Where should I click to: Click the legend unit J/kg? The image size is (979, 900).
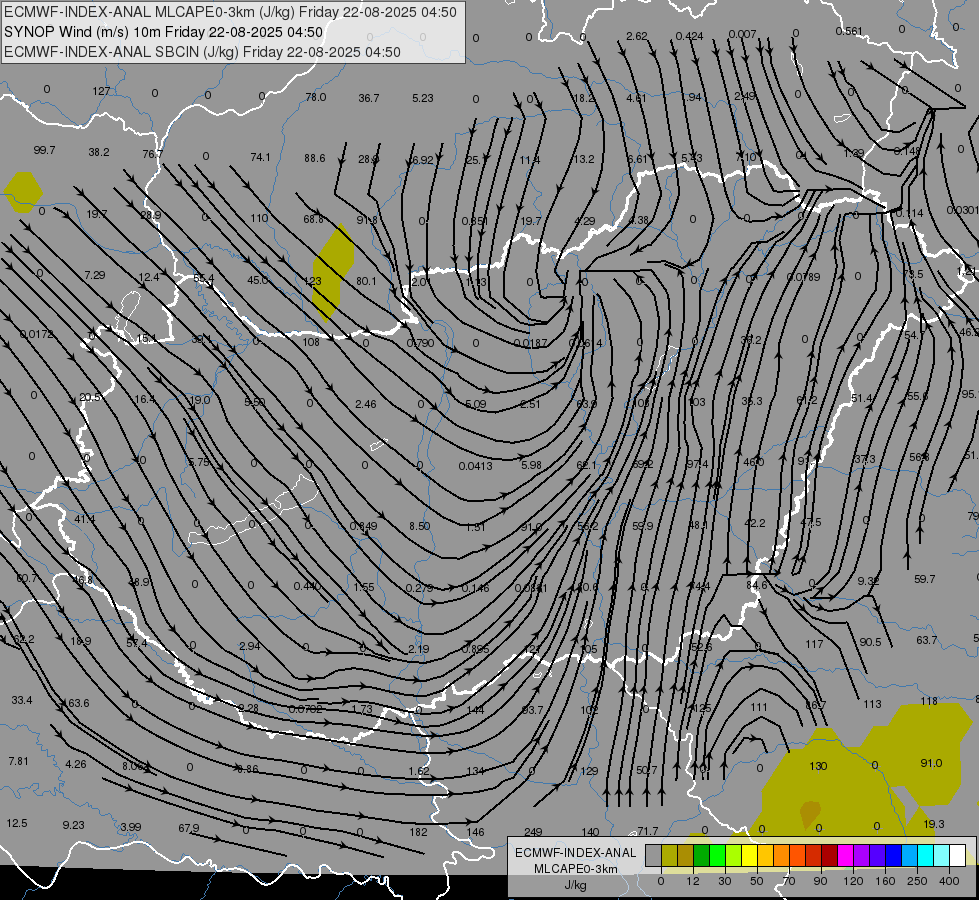576,885
